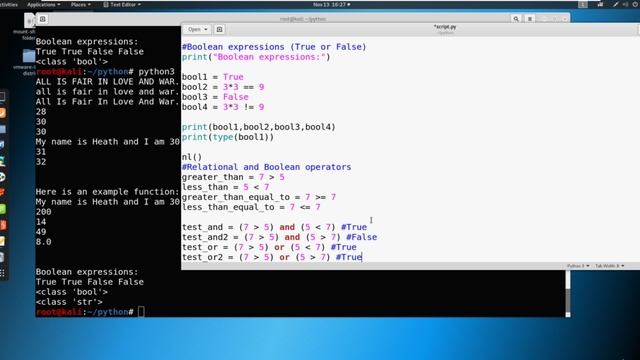Click the nl() call in the editor
Viewport: 640px width, 360px height.
(192, 157)
